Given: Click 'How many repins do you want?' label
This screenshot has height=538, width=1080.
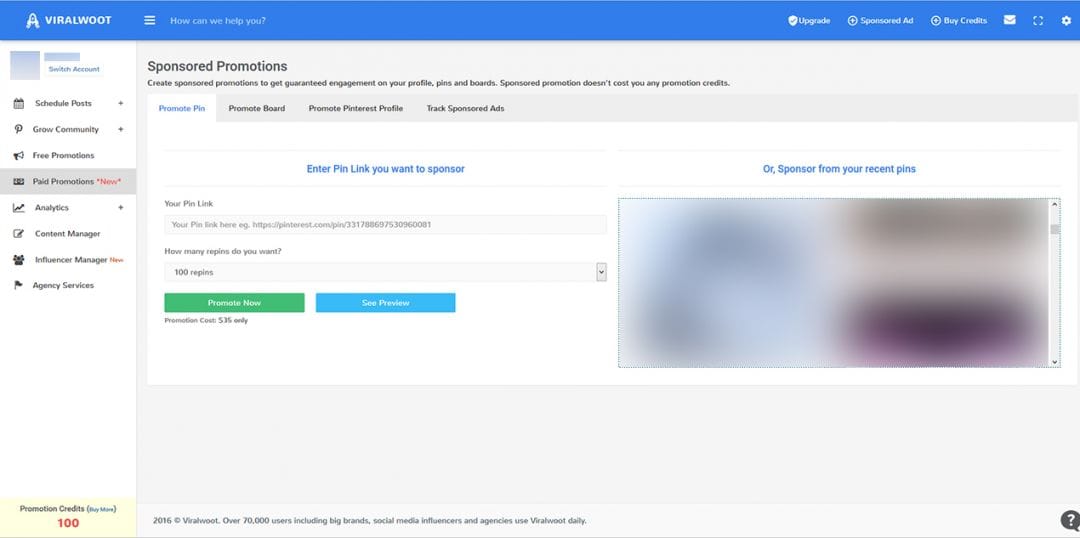Looking at the screenshot, I should (x=222, y=251).
